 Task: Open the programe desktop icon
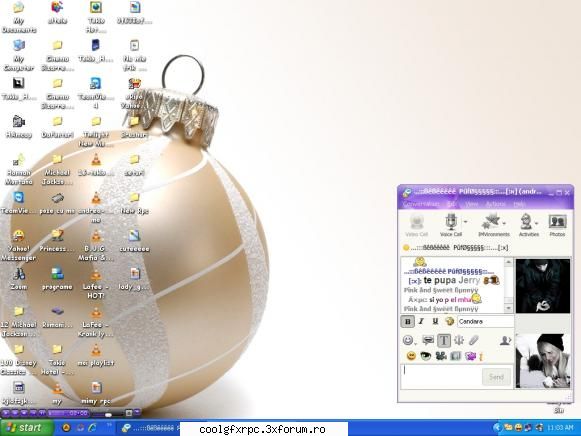[x=57, y=279]
